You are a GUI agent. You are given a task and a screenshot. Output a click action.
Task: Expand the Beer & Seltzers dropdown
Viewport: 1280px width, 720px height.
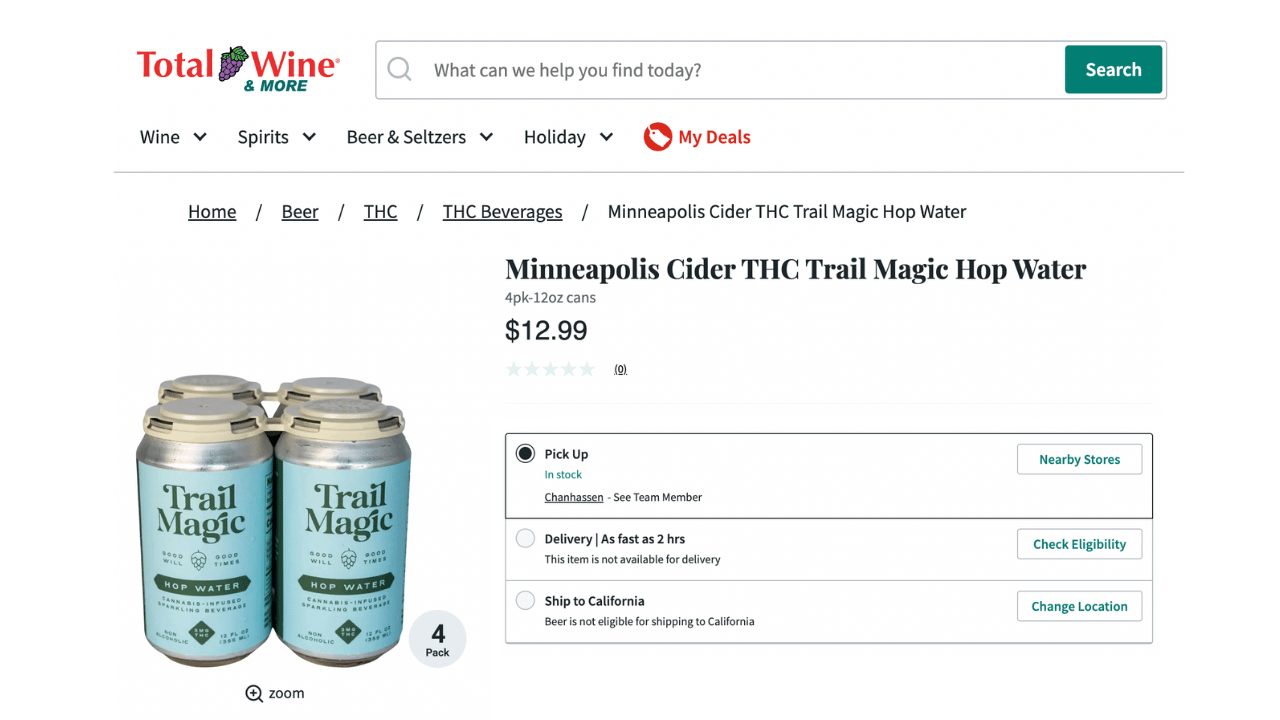(420, 137)
